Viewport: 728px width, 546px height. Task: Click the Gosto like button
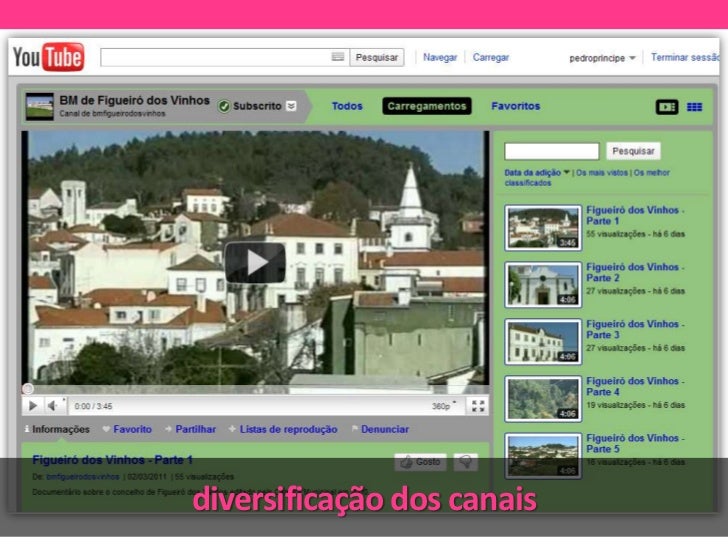click(421, 462)
